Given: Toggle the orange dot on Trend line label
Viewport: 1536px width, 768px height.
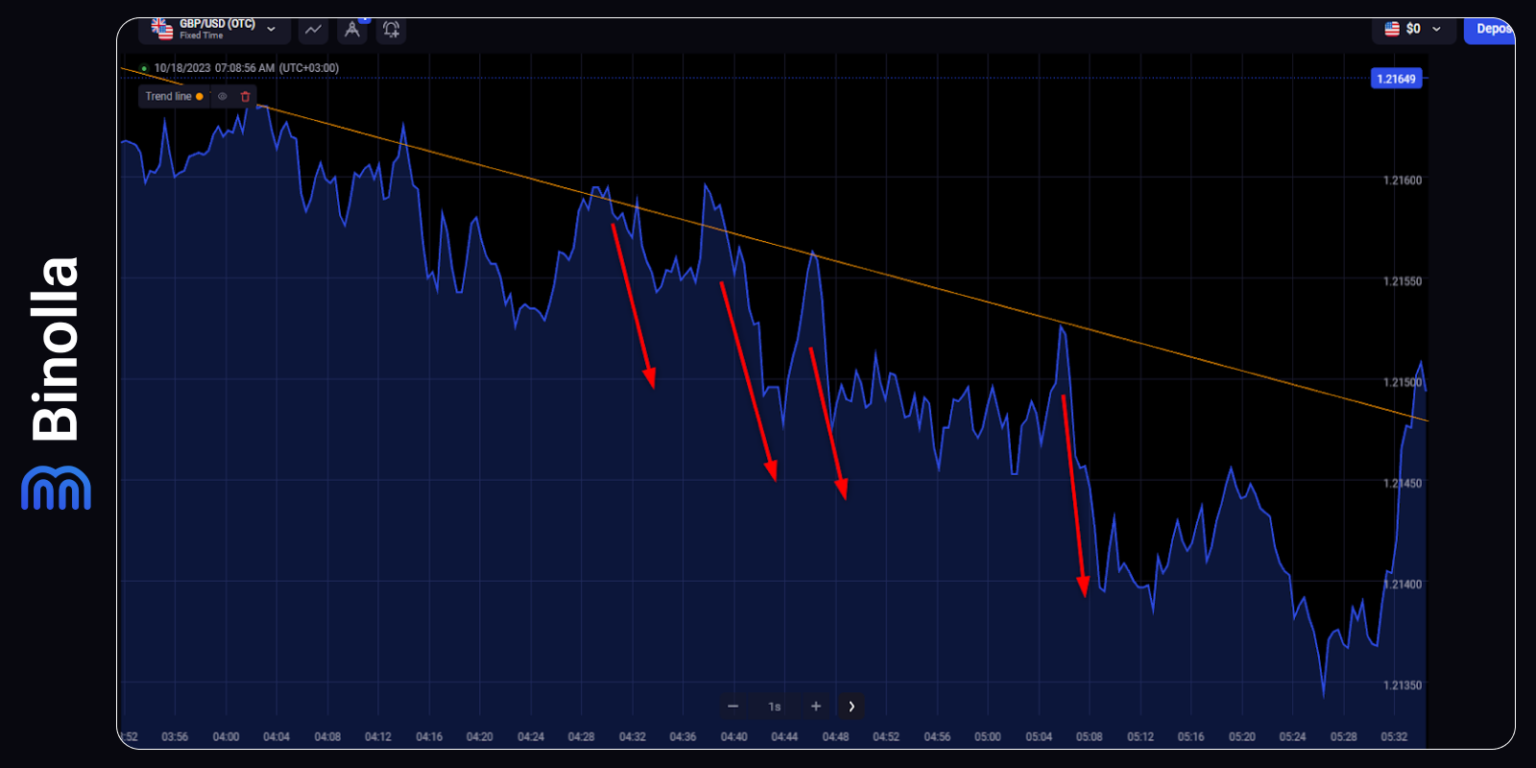Looking at the screenshot, I should tap(200, 96).
